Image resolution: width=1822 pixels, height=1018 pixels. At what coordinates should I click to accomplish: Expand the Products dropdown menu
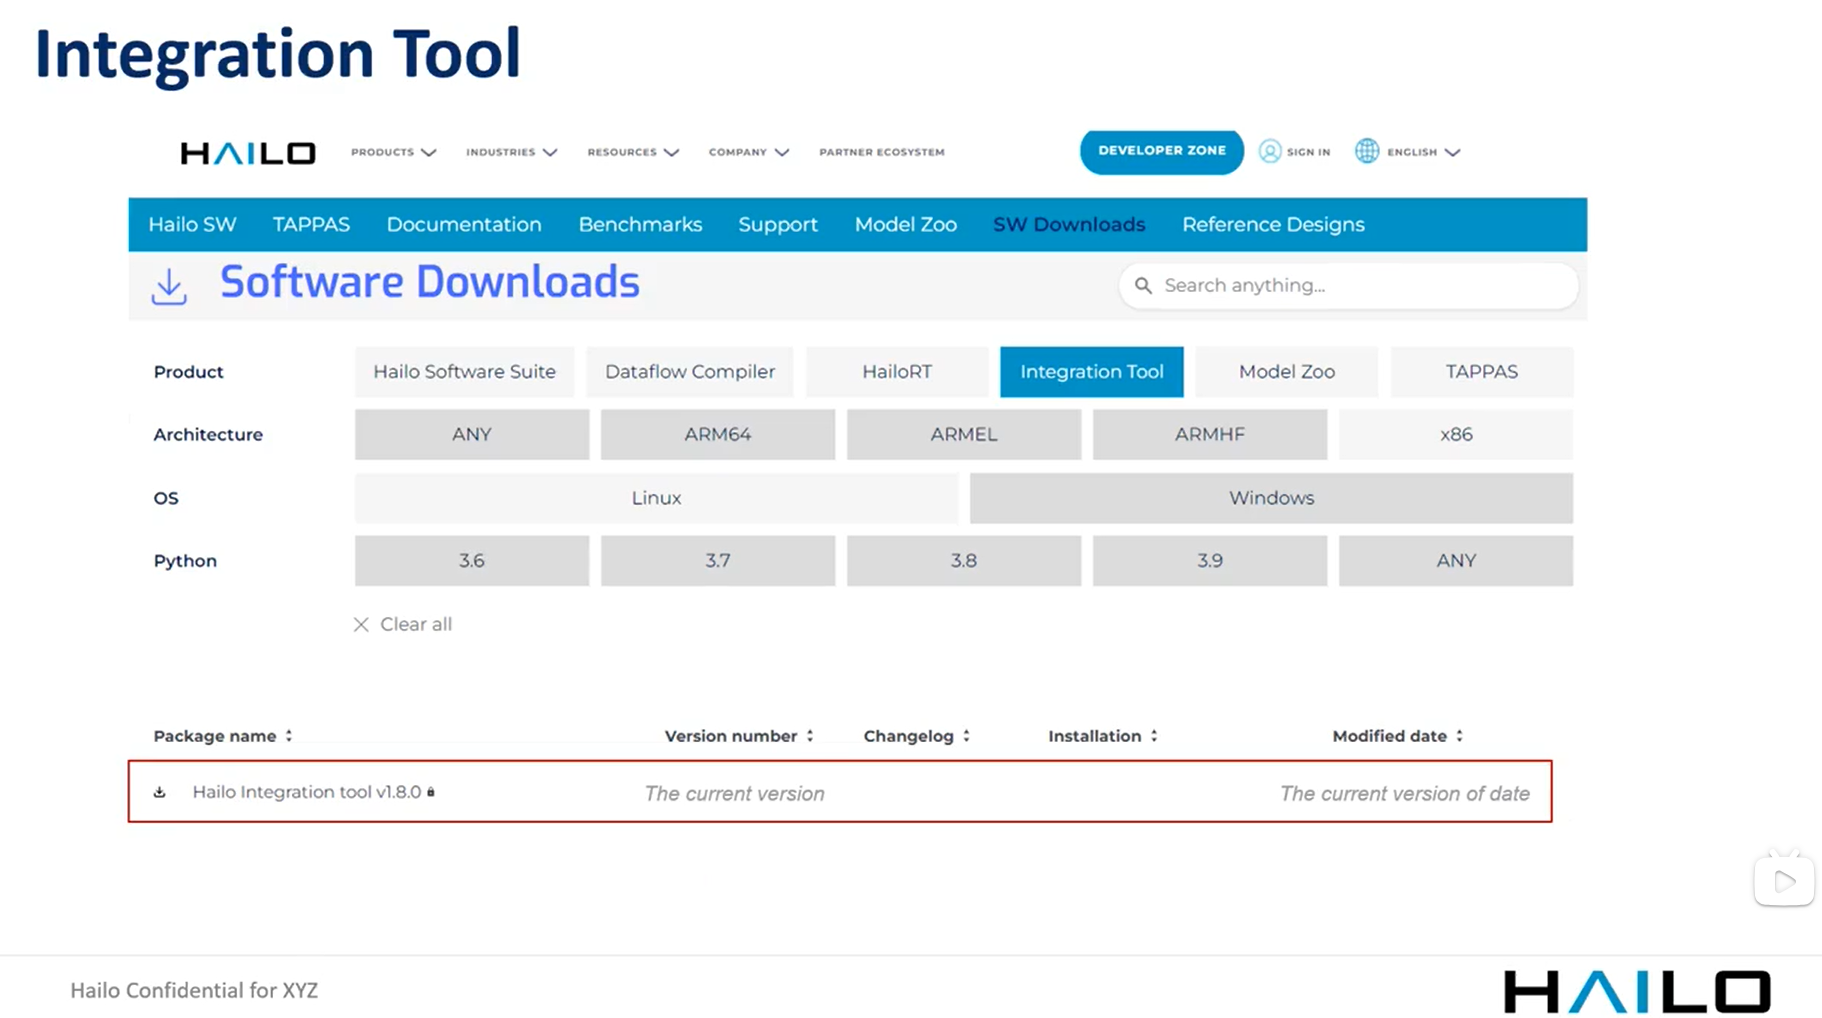[393, 152]
